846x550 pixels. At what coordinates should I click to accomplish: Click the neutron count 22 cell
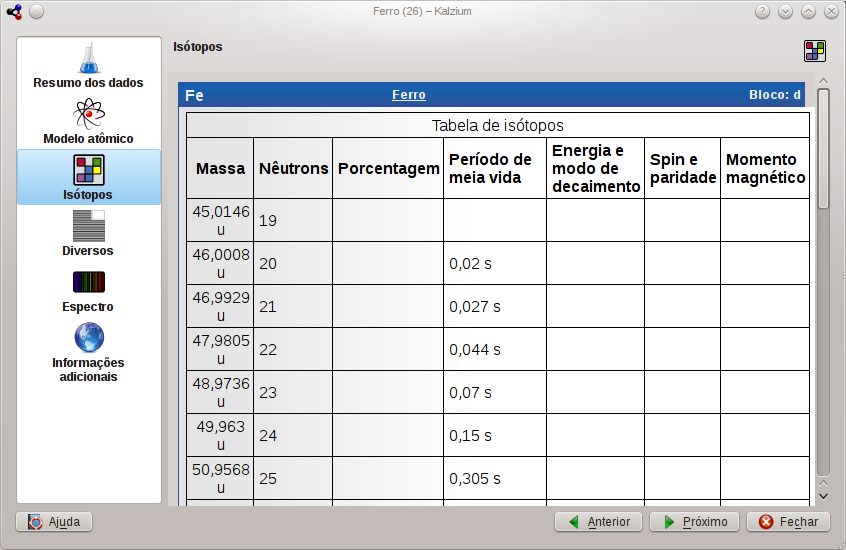click(293, 349)
